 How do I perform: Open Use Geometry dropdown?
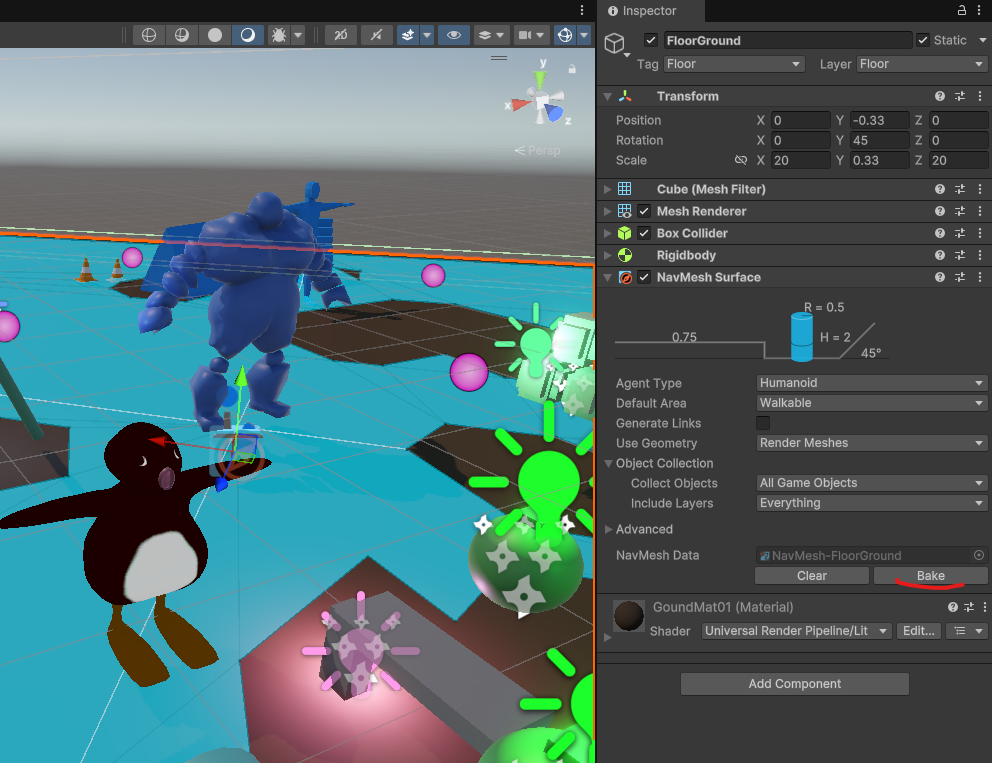[872, 443]
